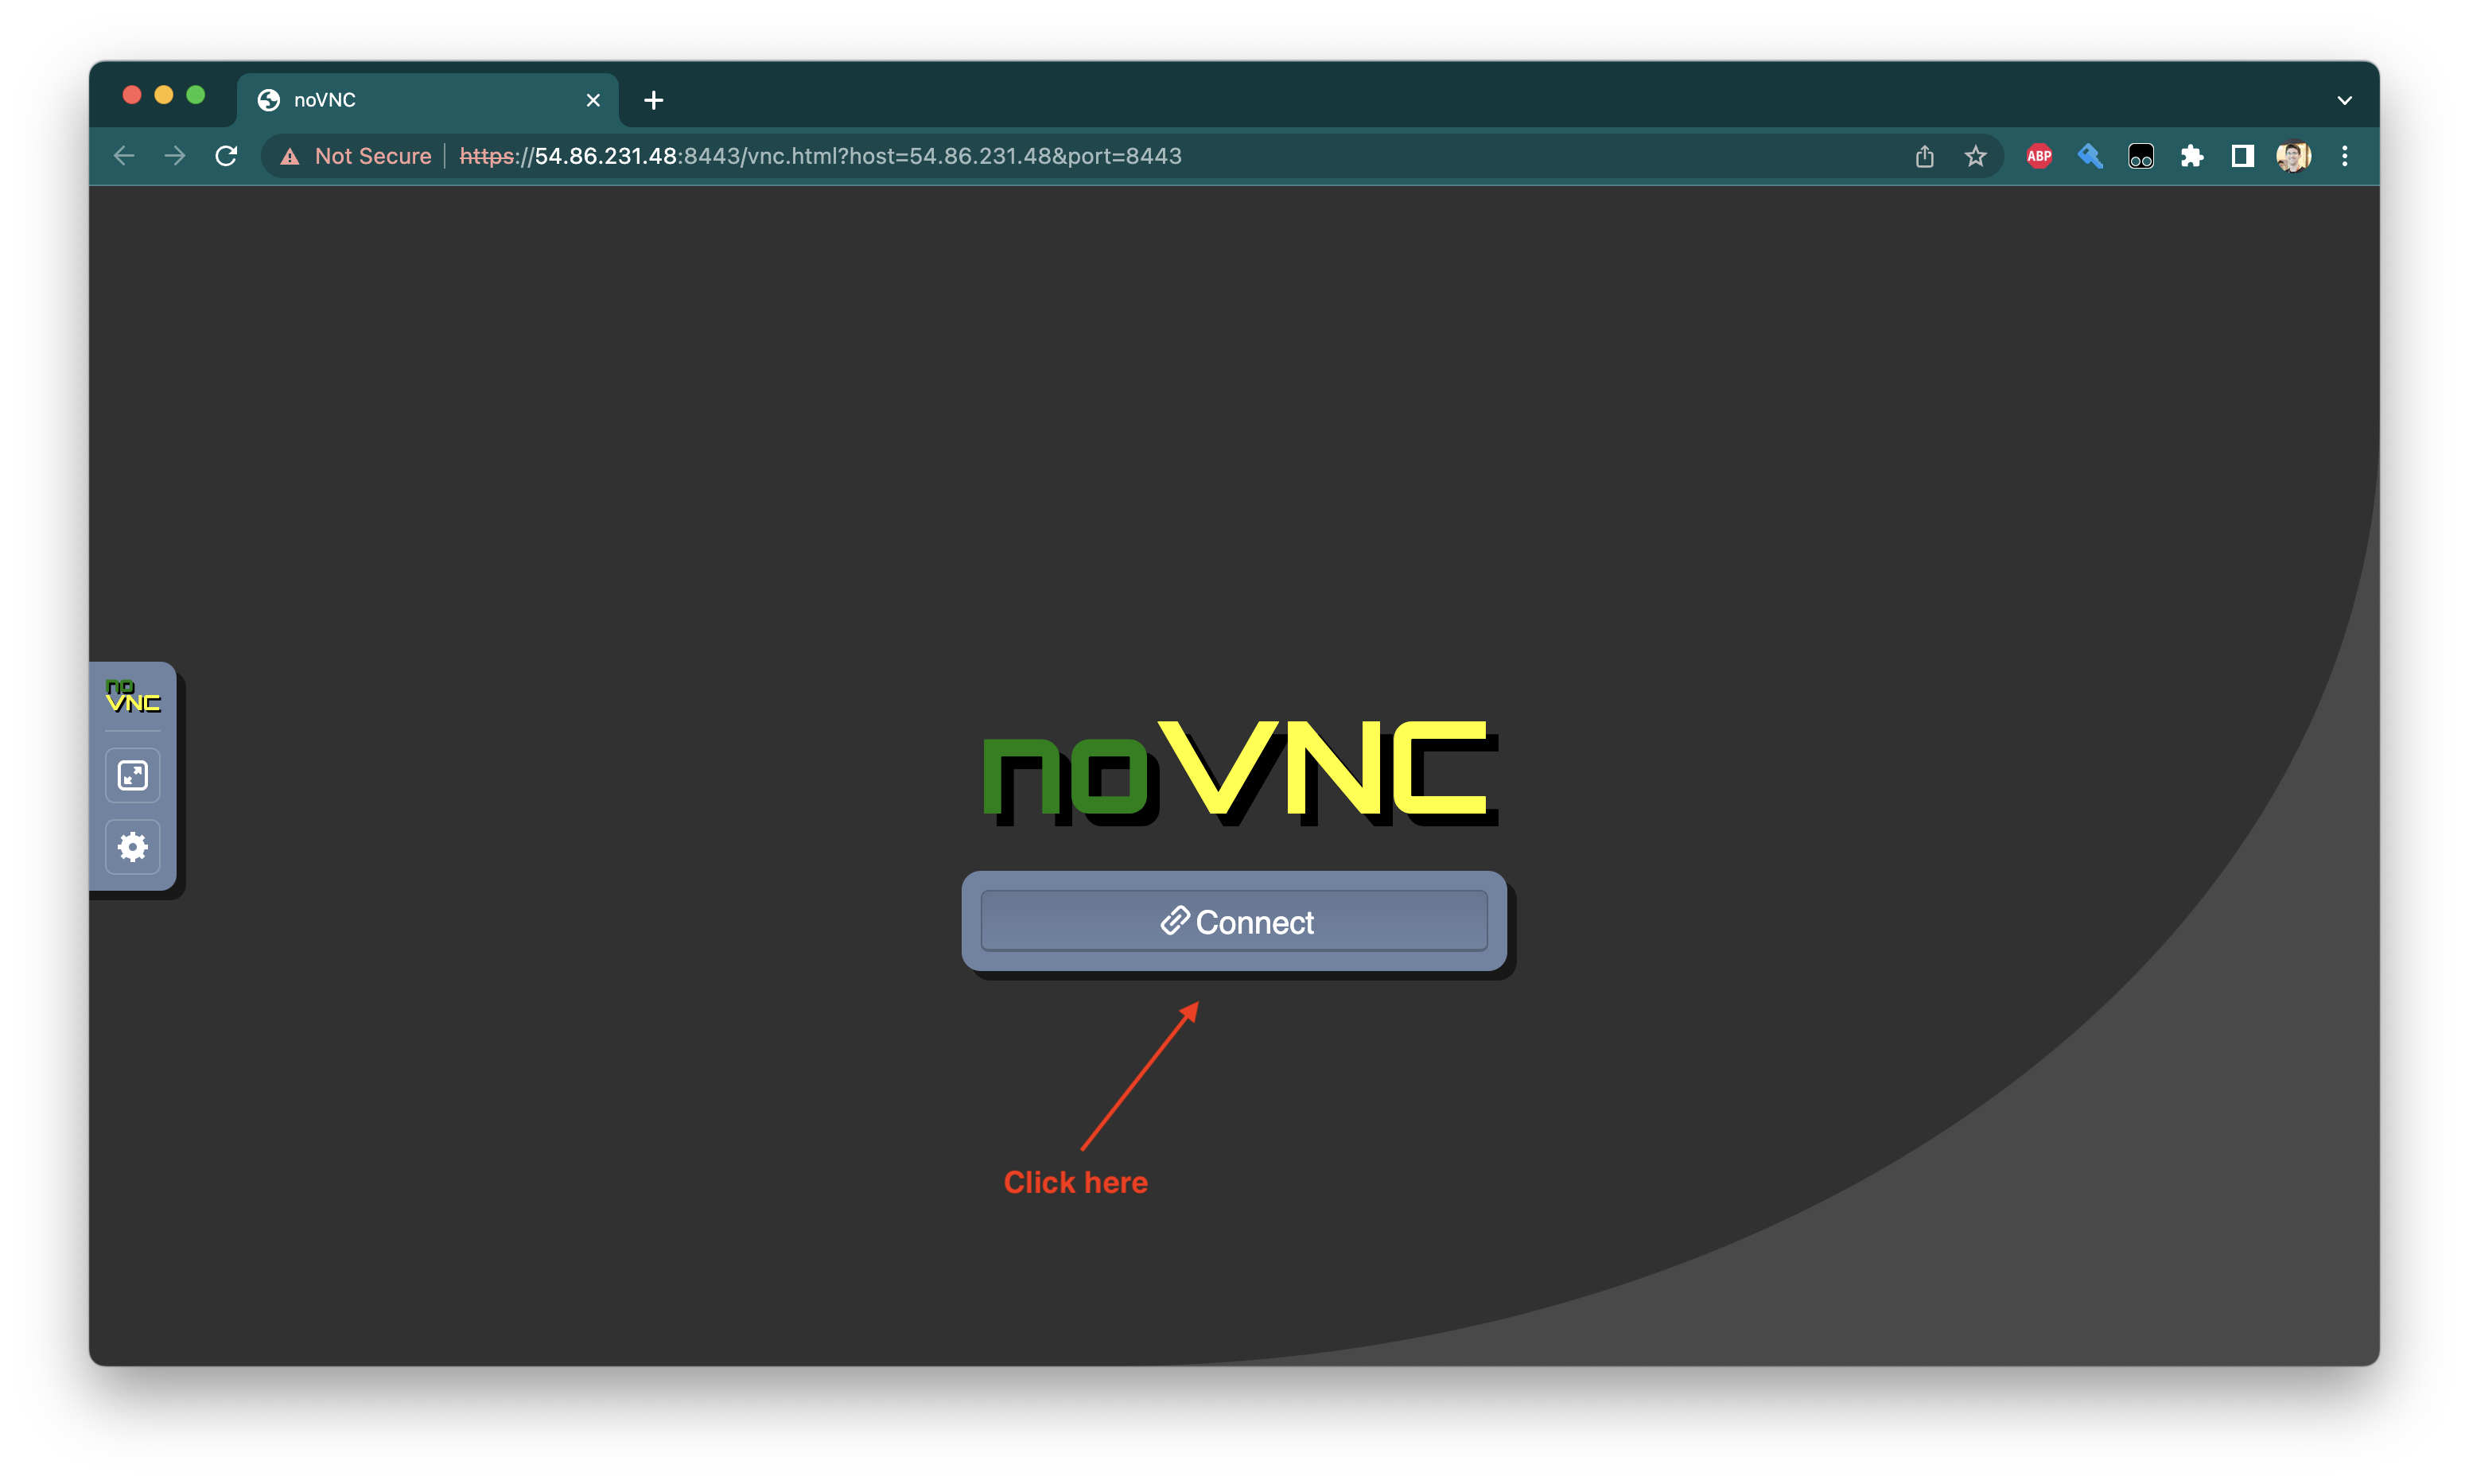Close the noVNC tab
This screenshot has width=2469, height=1484.
(593, 100)
